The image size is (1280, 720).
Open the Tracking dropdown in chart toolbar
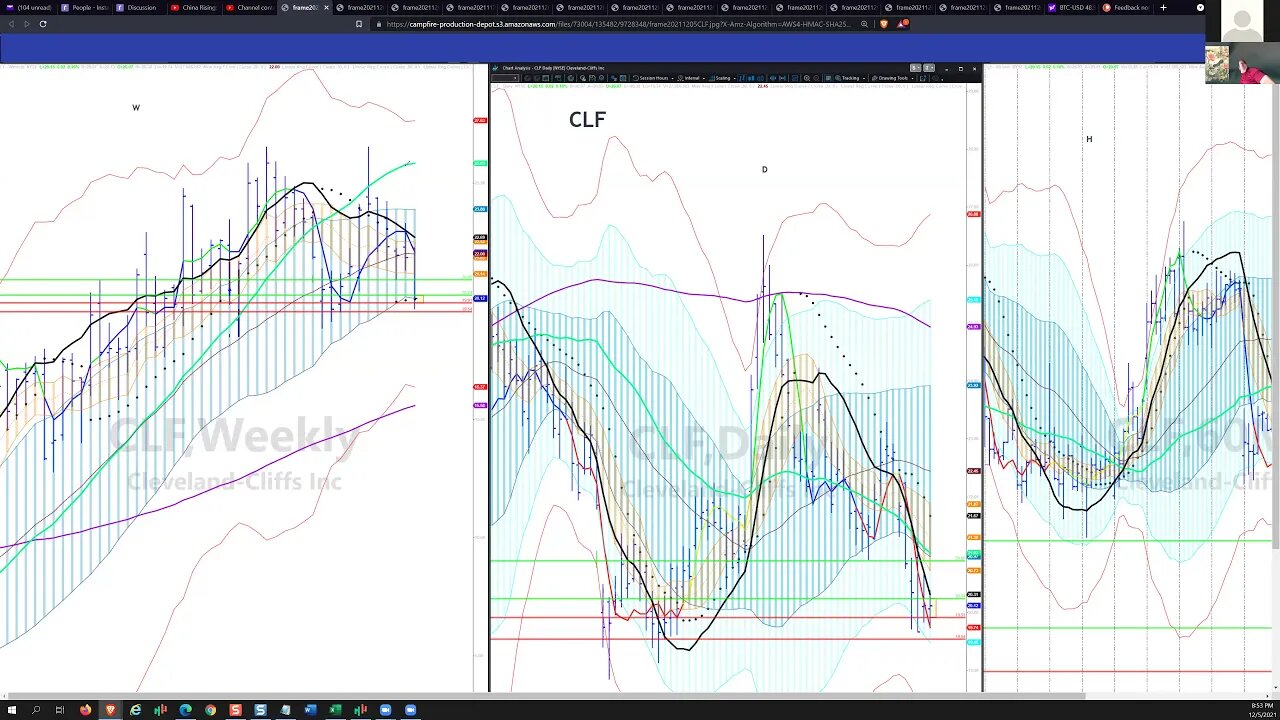click(850, 78)
